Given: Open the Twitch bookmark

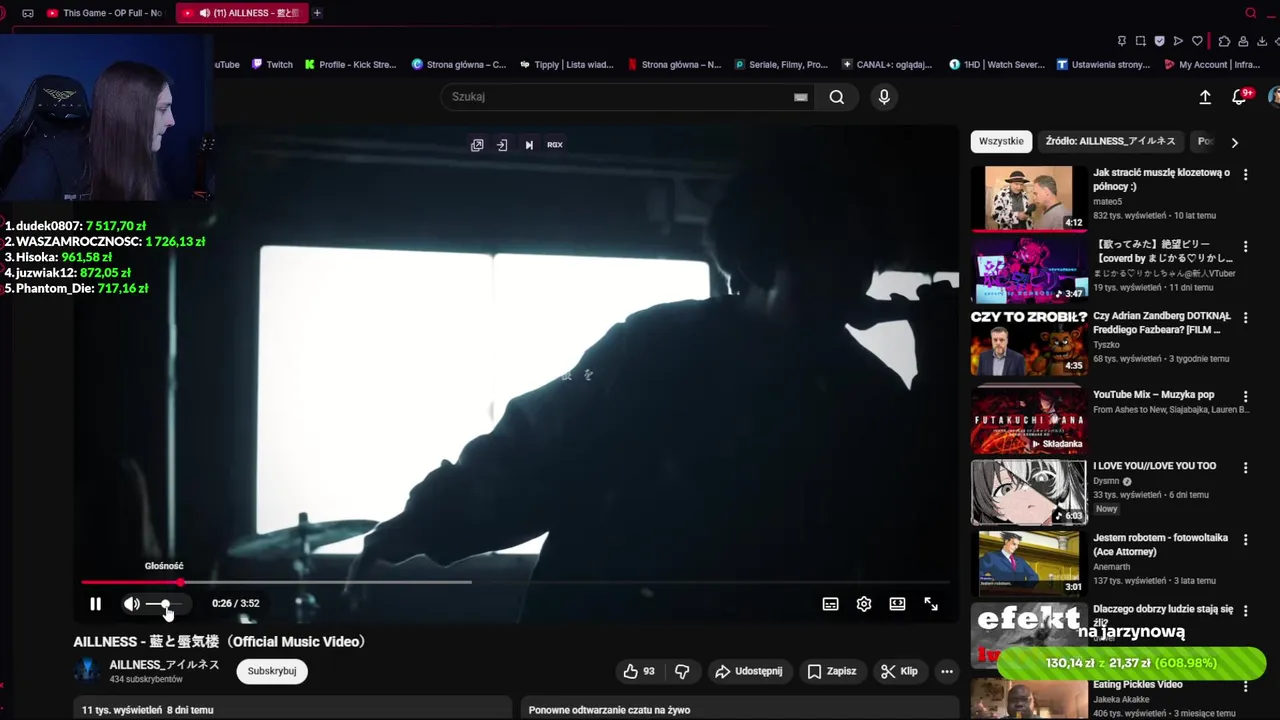Looking at the screenshot, I should tap(272, 64).
